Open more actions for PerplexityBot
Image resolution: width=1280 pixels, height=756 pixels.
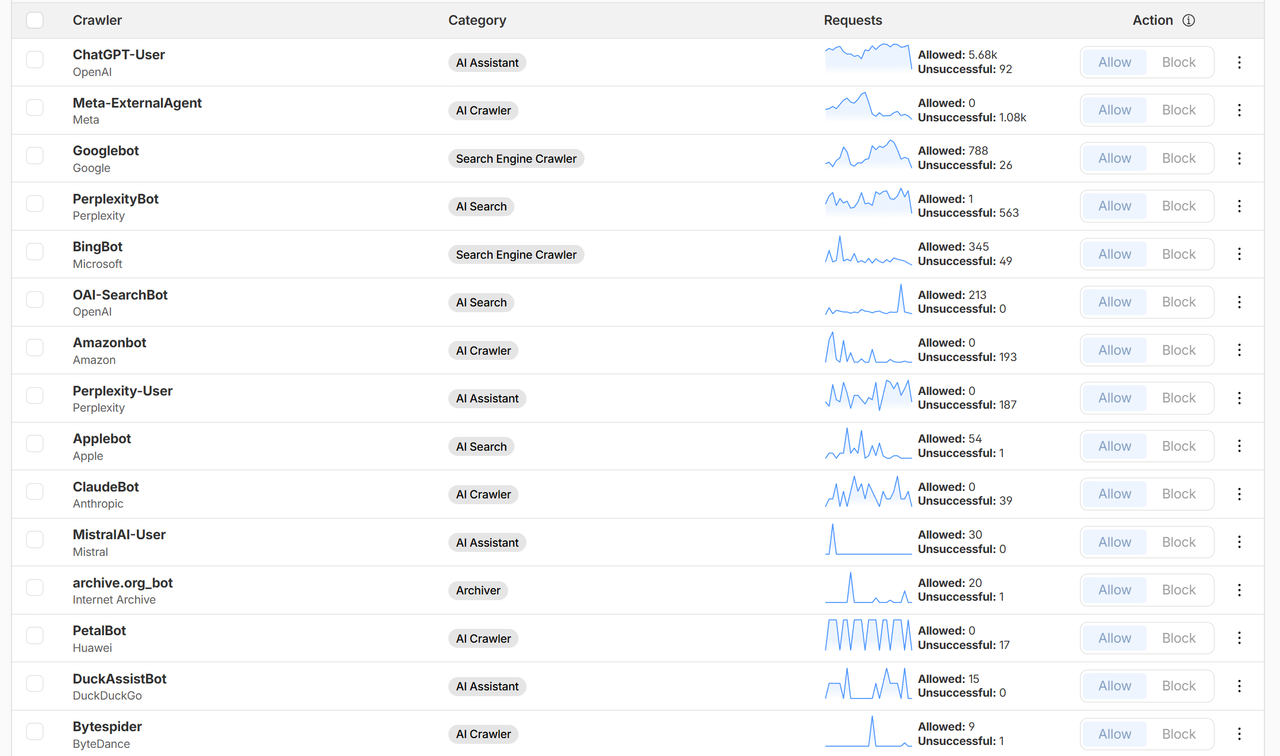tap(1239, 206)
